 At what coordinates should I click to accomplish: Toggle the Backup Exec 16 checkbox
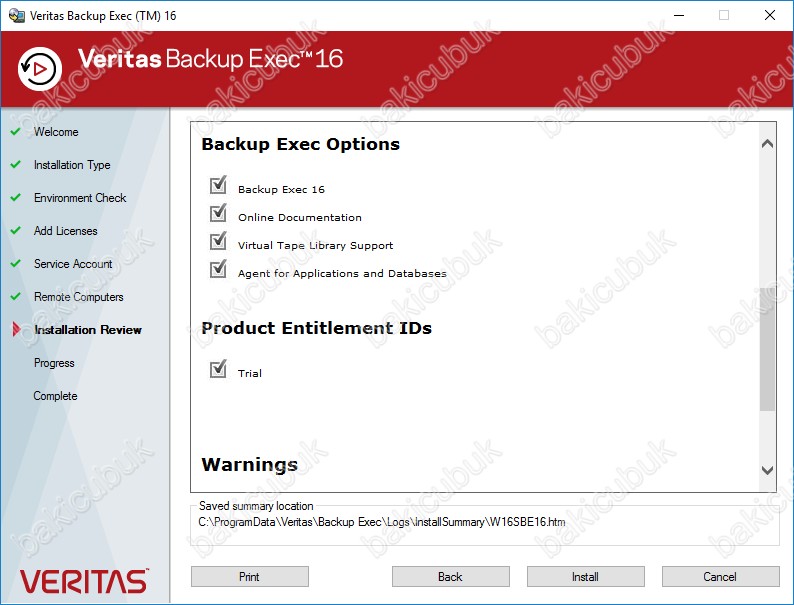(218, 186)
